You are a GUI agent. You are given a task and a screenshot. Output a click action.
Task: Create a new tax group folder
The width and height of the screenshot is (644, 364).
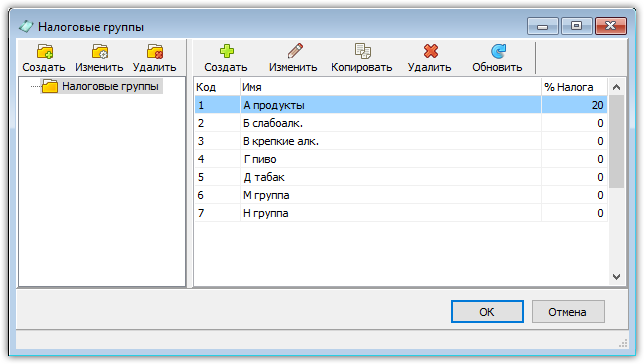point(44,58)
